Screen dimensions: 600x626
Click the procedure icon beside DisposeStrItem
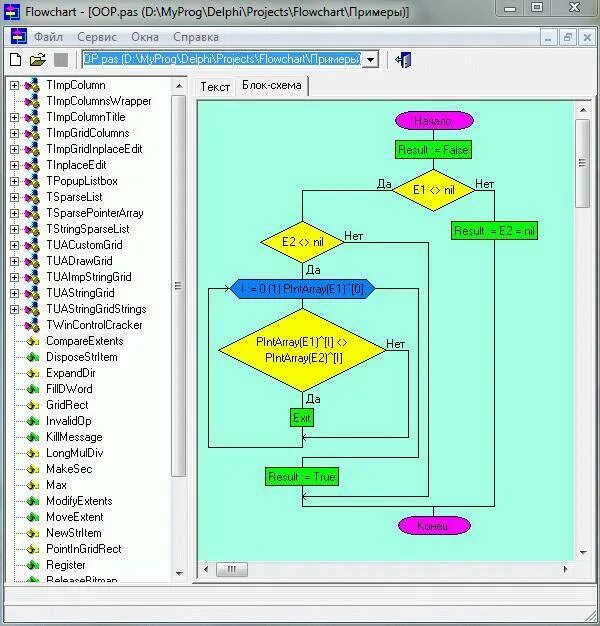coord(33,357)
